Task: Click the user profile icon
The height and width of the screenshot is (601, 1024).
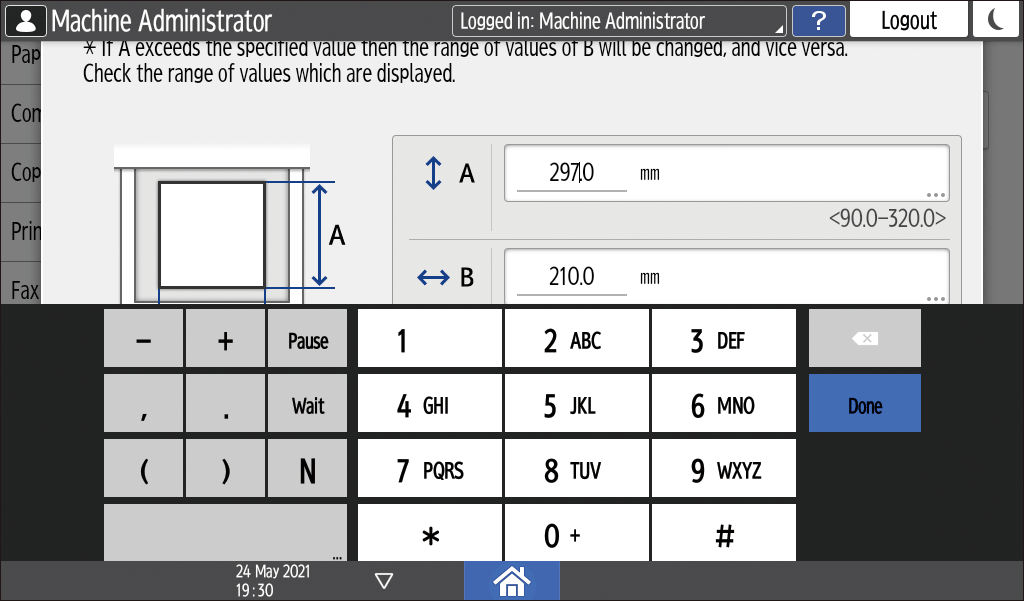Action: coord(25,20)
